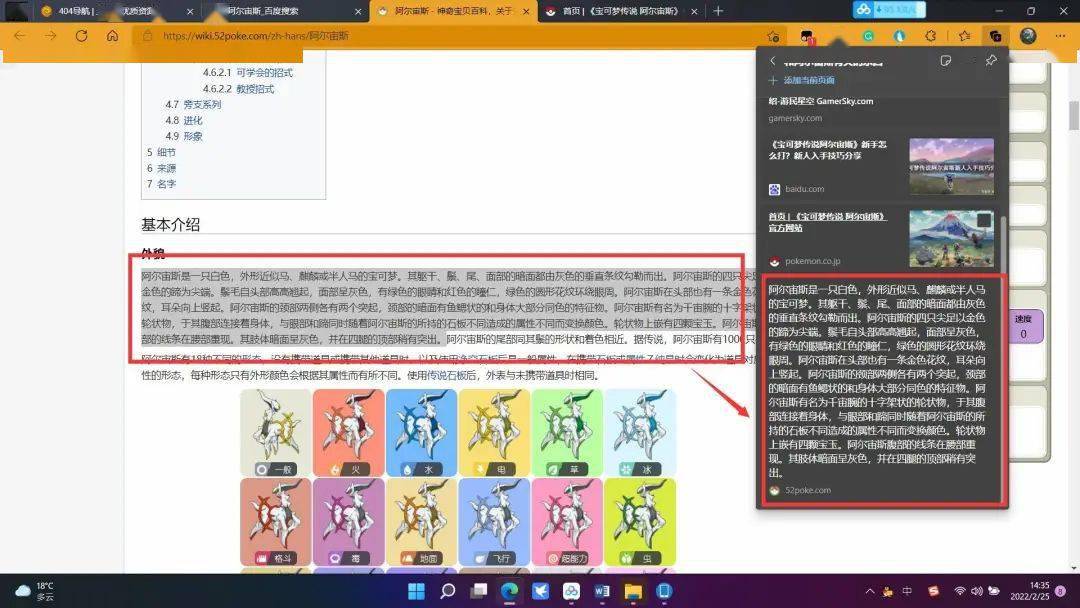The image size is (1080, 608).
Task: Select the 超能力 type Arceus image
Action: [567, 522]
